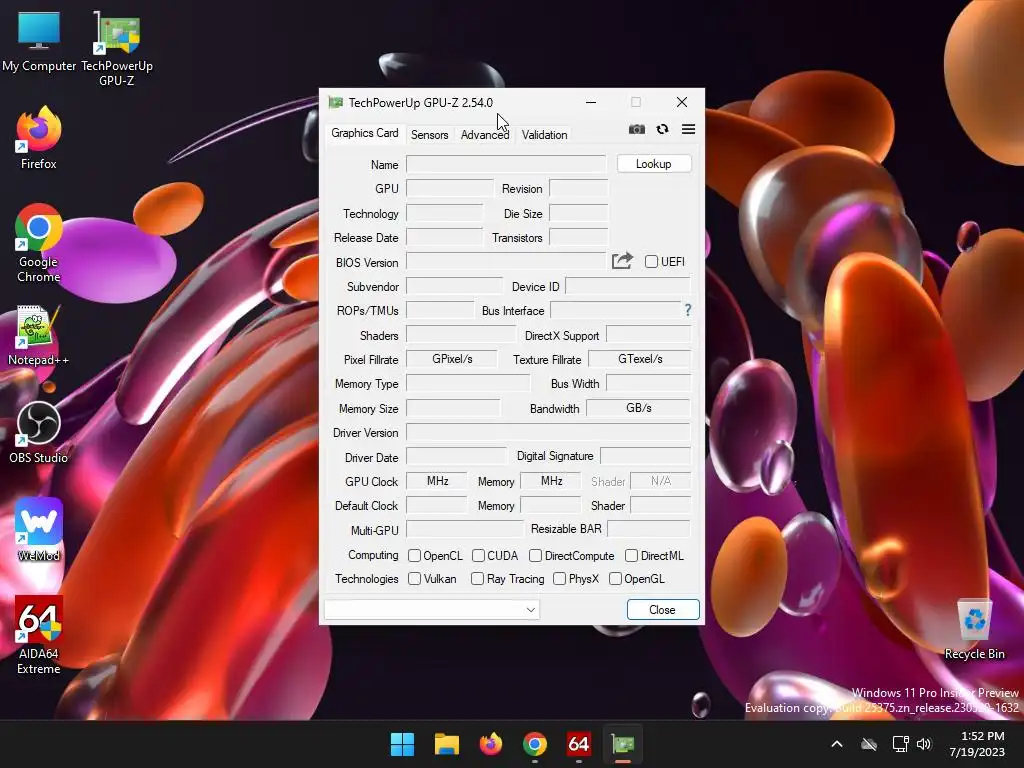
Task: Click the Digital Signature field
Action: [x=645, y=455]
